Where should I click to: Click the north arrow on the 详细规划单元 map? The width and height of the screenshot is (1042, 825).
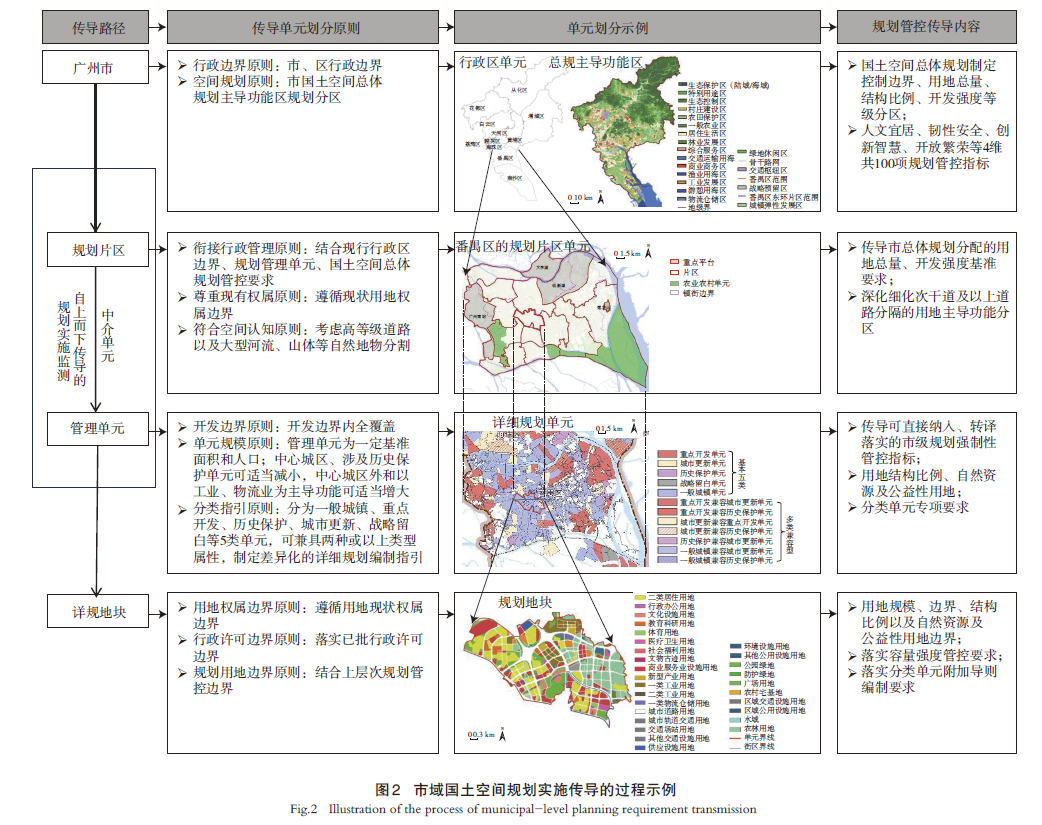[634, 427]
